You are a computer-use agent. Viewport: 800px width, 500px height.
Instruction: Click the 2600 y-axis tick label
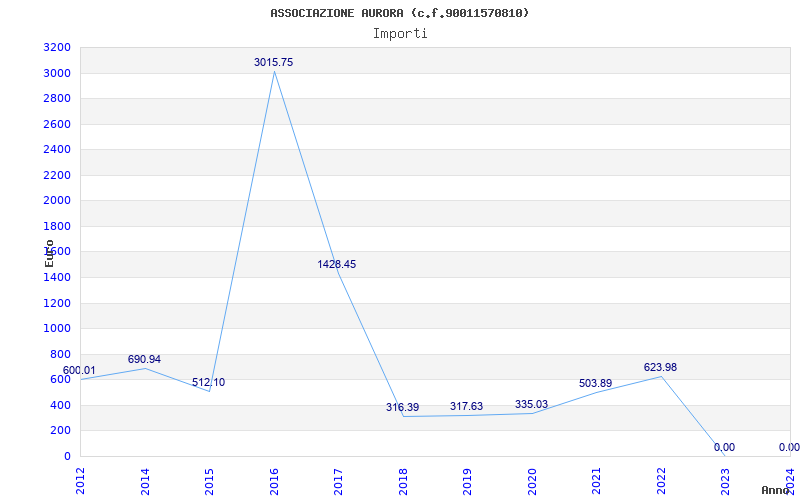pos(57,124)
